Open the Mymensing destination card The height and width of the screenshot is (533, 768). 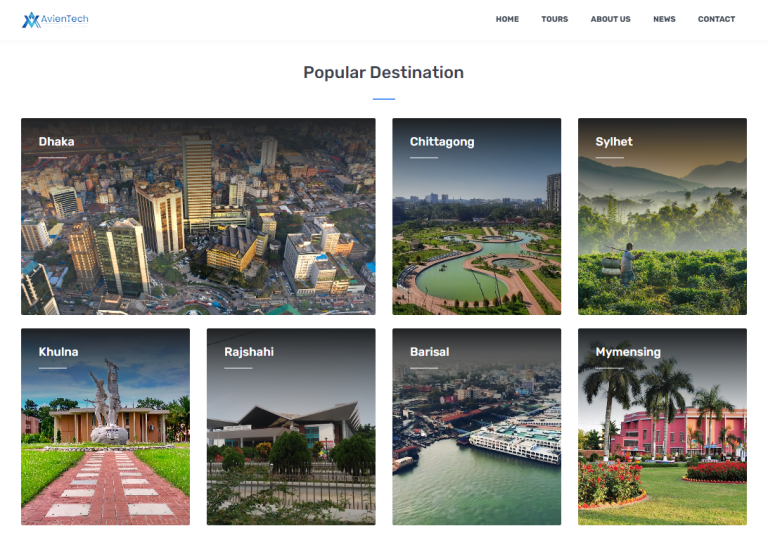662,427
